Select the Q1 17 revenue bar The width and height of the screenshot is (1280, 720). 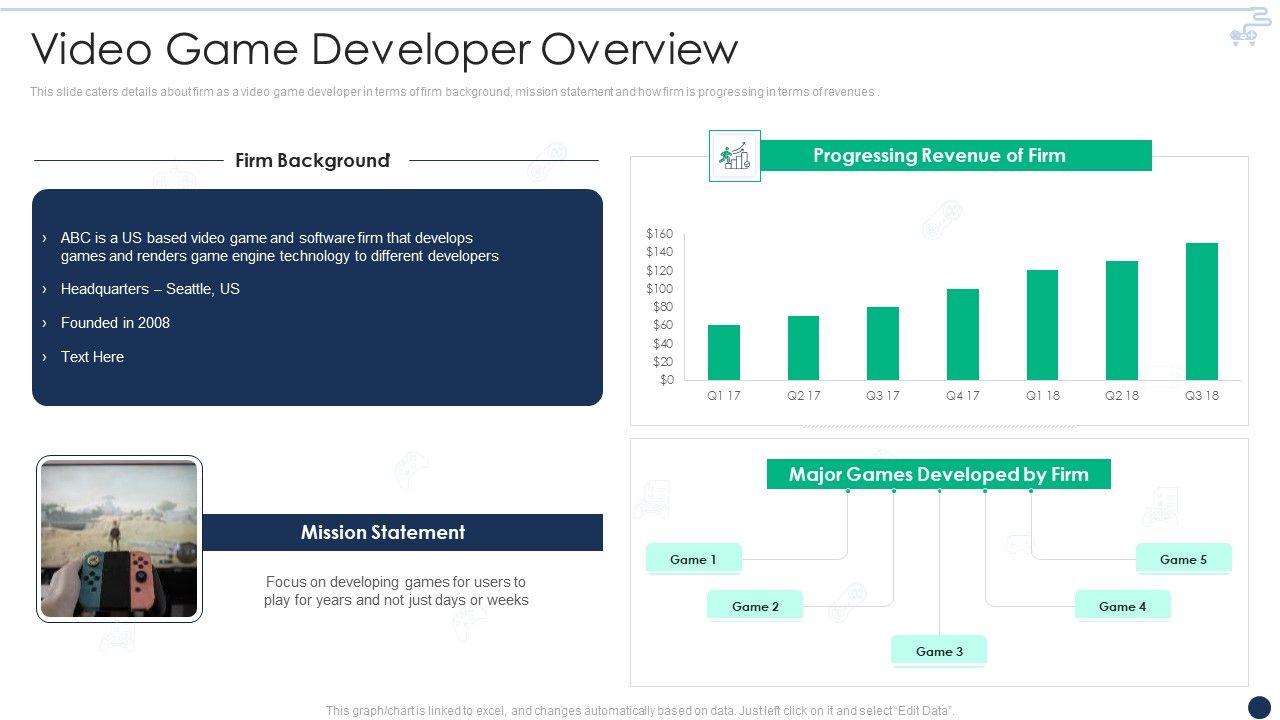[x=724, y=352]
